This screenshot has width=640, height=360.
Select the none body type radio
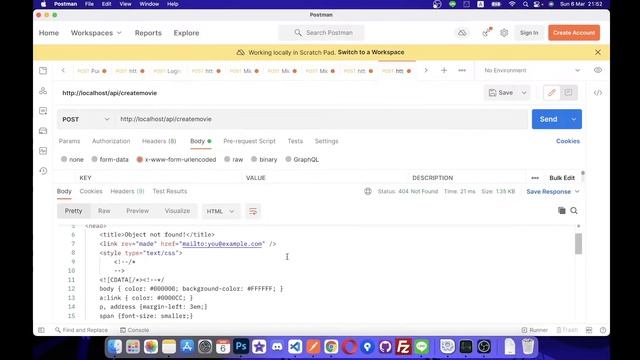click(64, 159)
